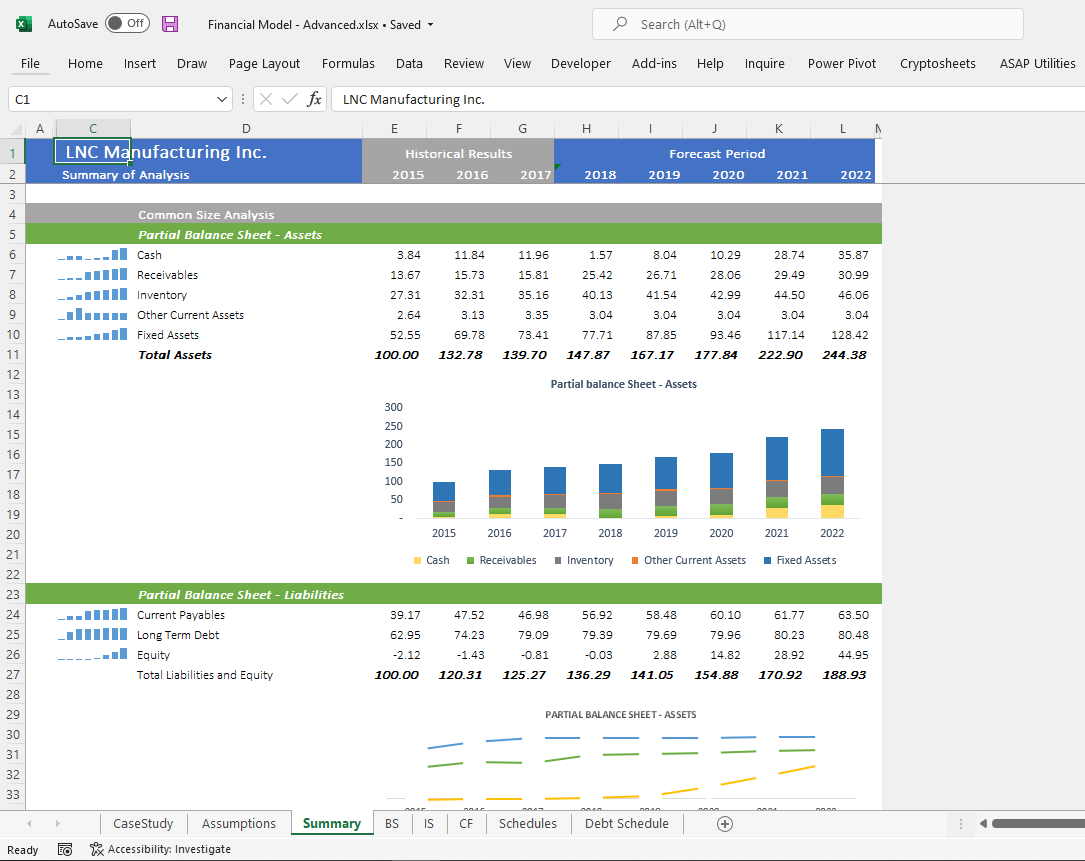The image size is (1085, 861).
Task: Open the Power Pivot ribbon tab
Action: (x=841, y=64)
